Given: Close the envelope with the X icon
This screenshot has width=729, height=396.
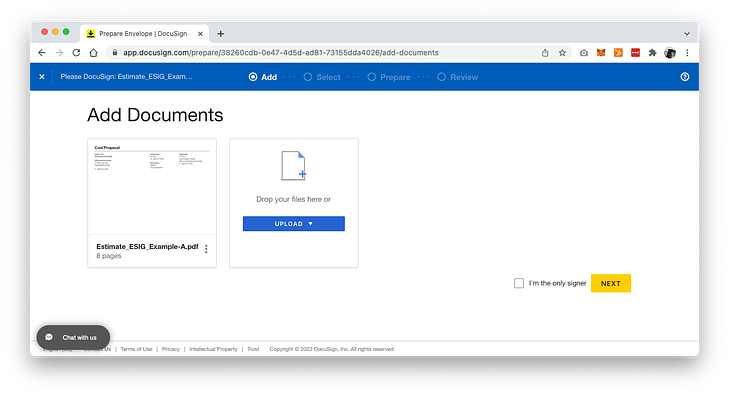Looking at the screenshot, I should [x=42, y=77].
